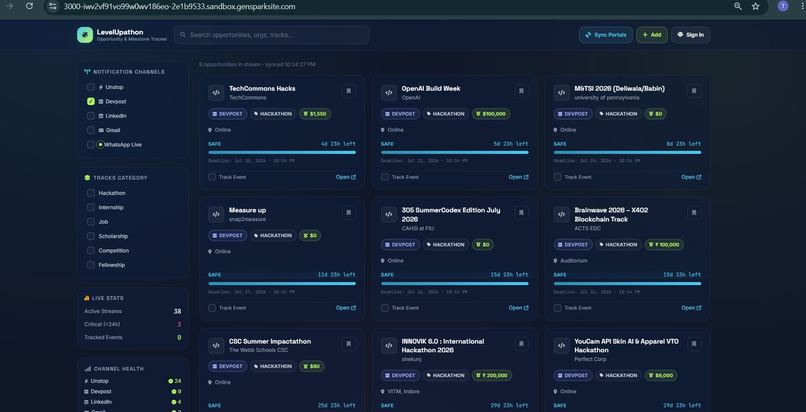This screenshot has width=806, height=412.
Task: Click the ₹ 200,000 prize tag
Action: tap(491, 376)
